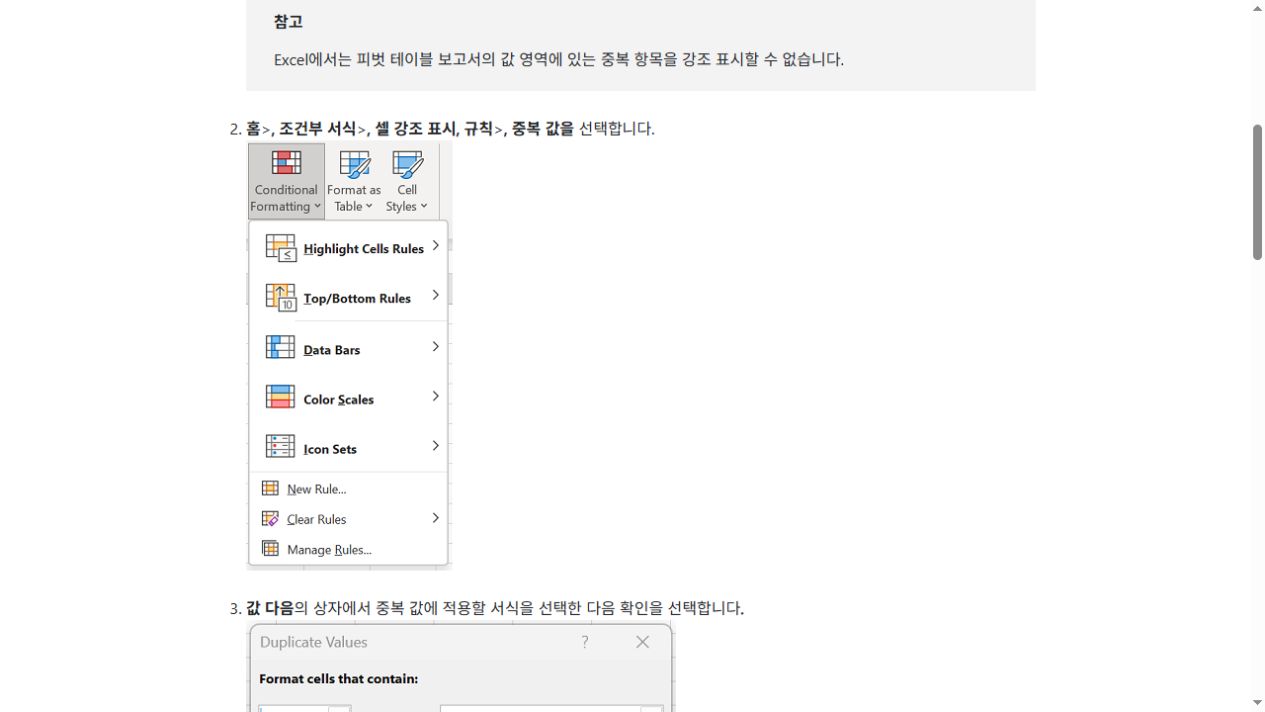Click the note about 피벗 테이블 보고서

[x=559, y=59]
